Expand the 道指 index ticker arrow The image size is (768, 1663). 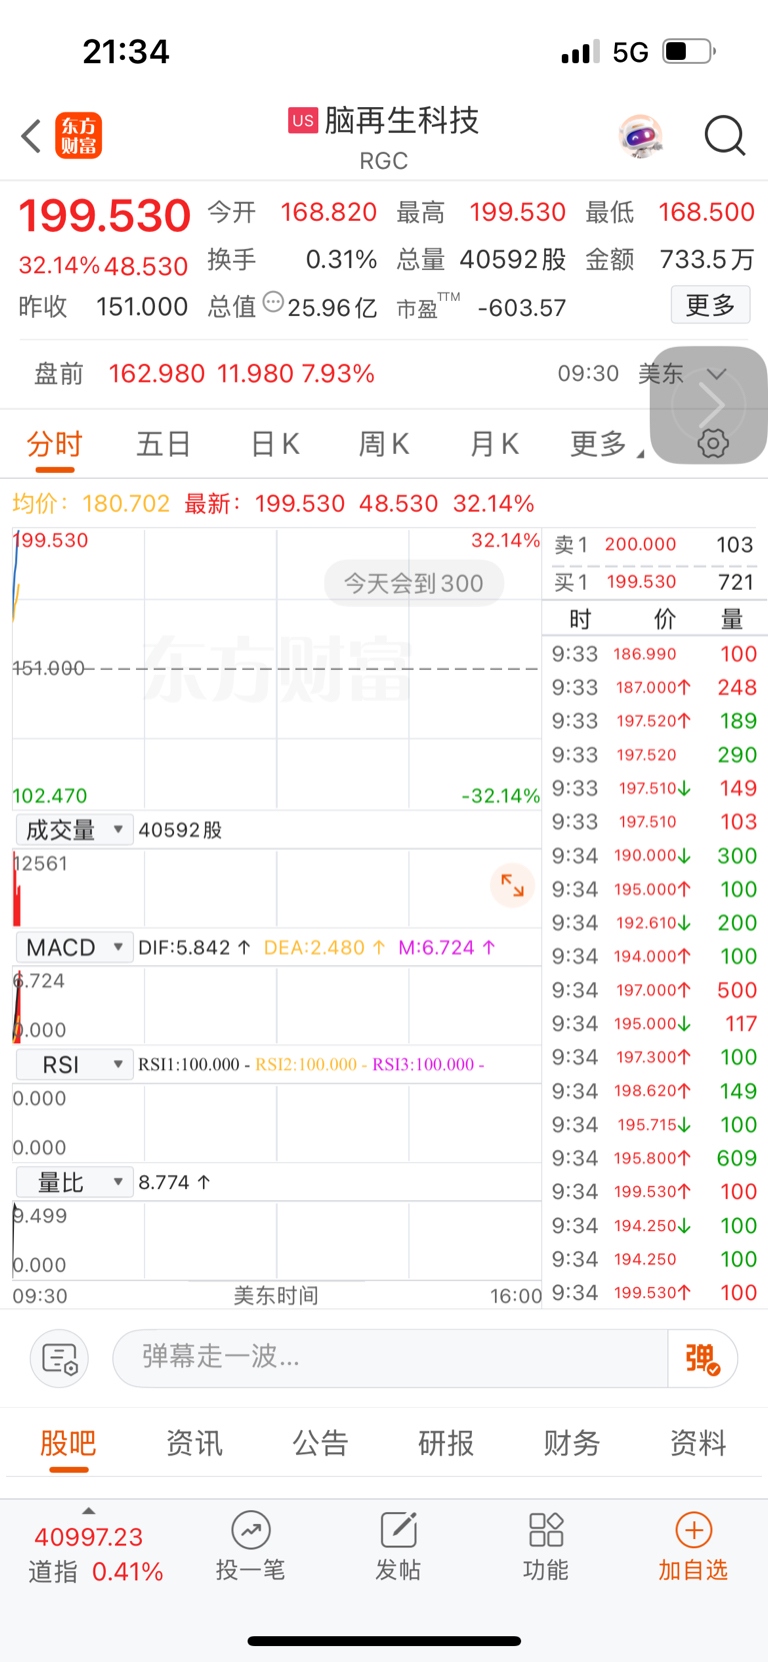(x=88, y=1511)
